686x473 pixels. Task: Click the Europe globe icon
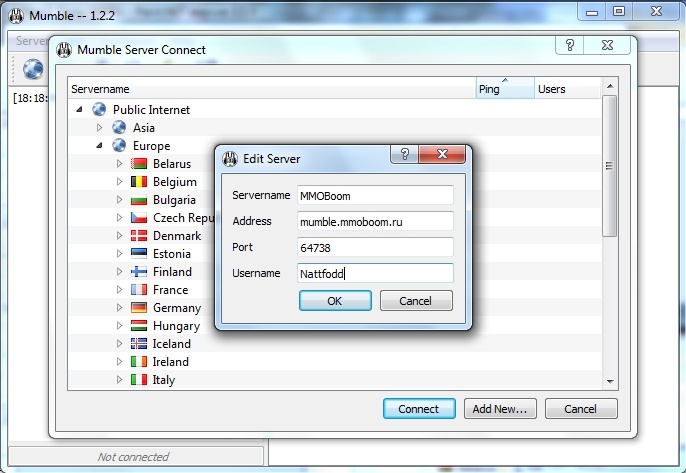point(119,145)
